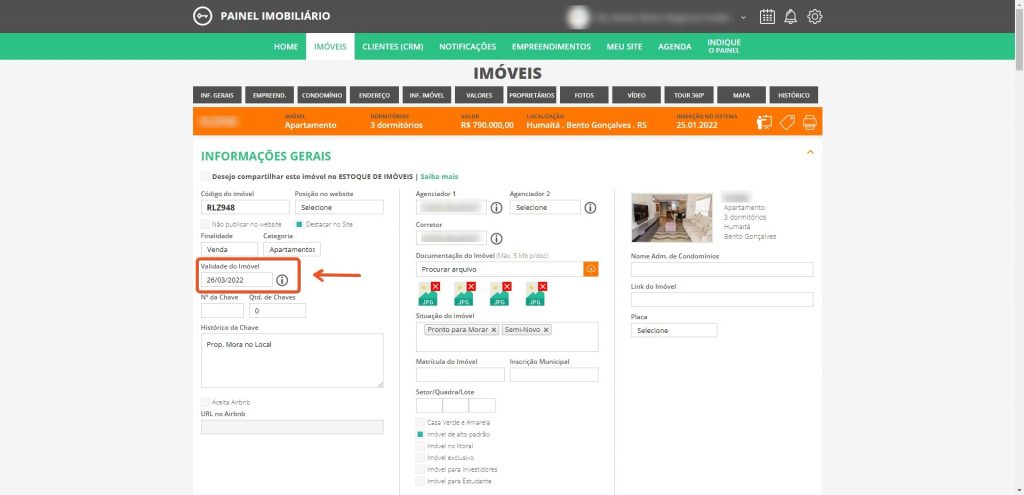Click the orange upload icon for documentation
Image resolution: width=1024 pixels, height=495 pixels.
[591, 269]
